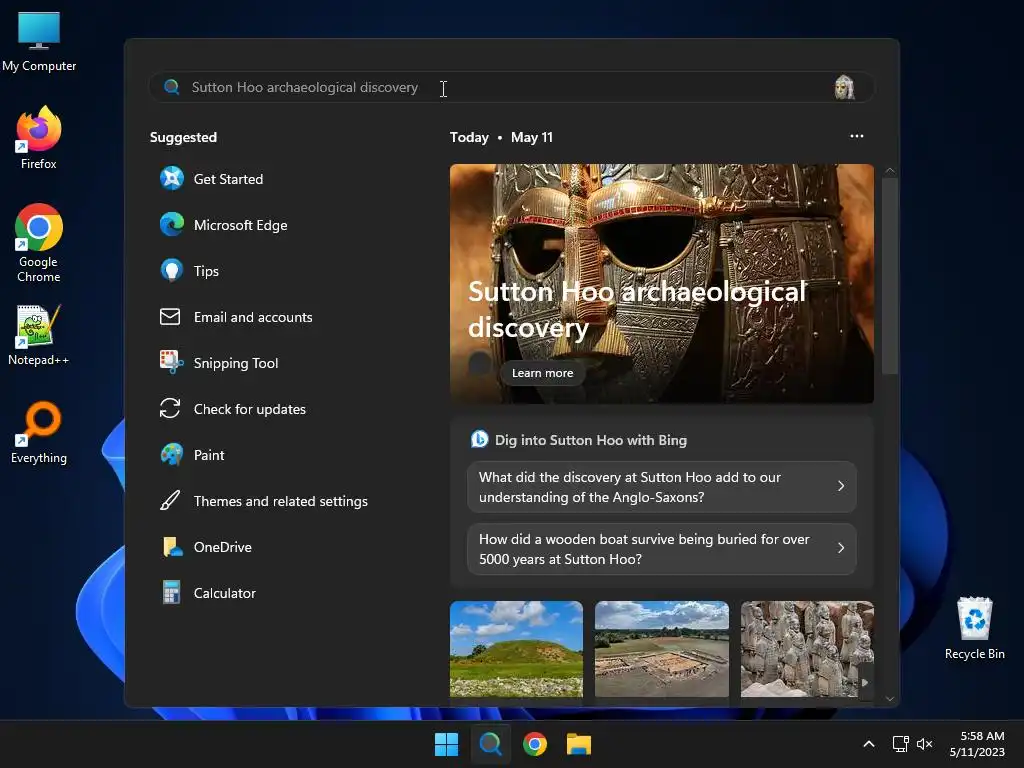Click the search input field

511,88
